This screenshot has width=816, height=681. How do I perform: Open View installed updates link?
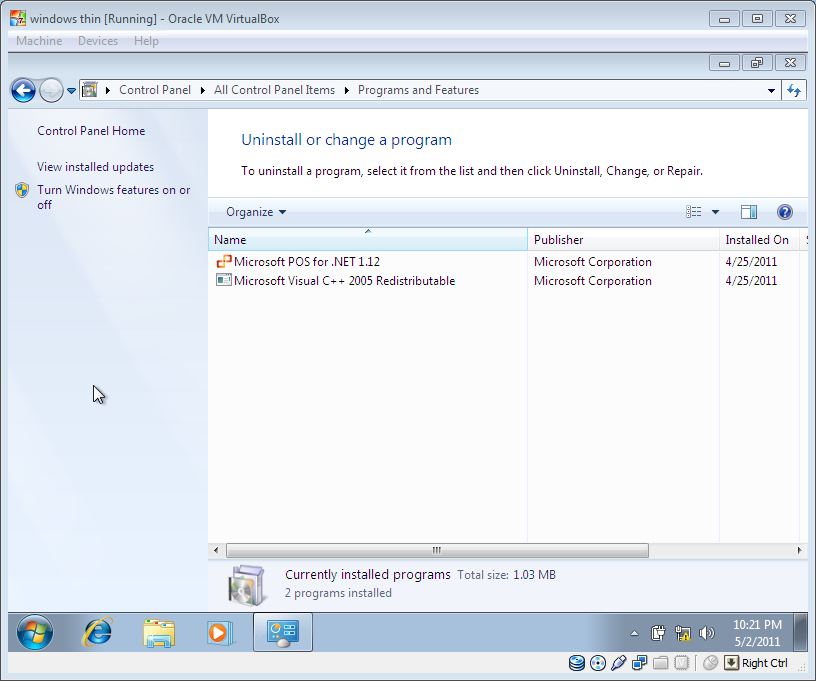point(95,166)
